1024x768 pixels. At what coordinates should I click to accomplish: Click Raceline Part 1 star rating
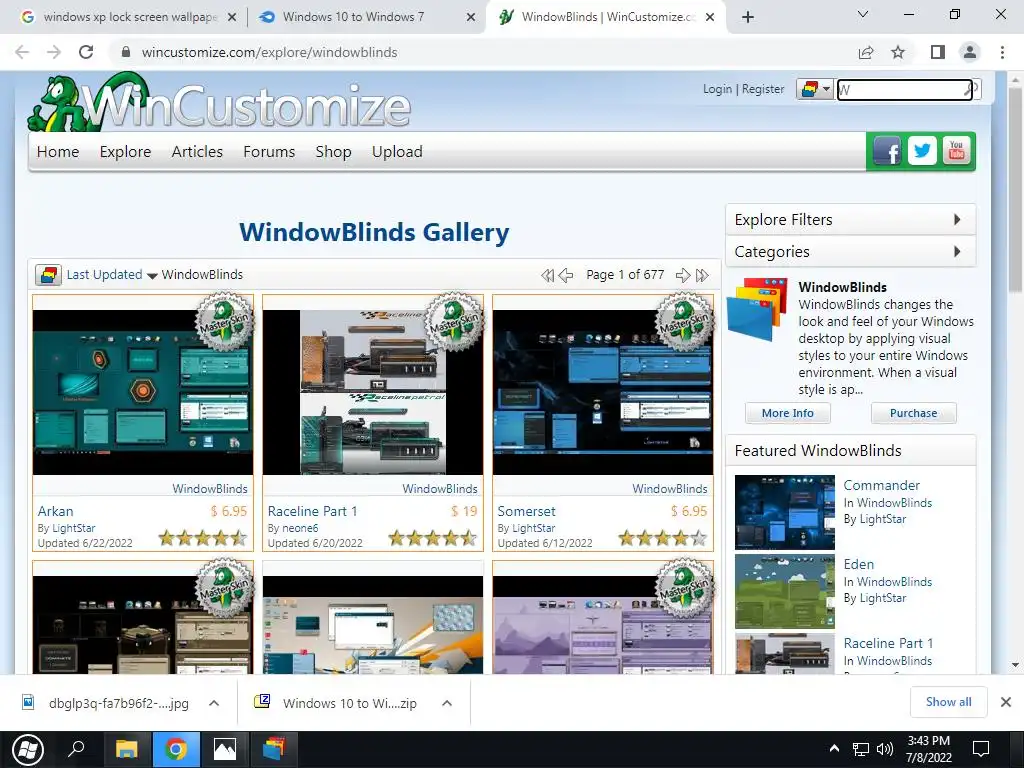[433, 538]
